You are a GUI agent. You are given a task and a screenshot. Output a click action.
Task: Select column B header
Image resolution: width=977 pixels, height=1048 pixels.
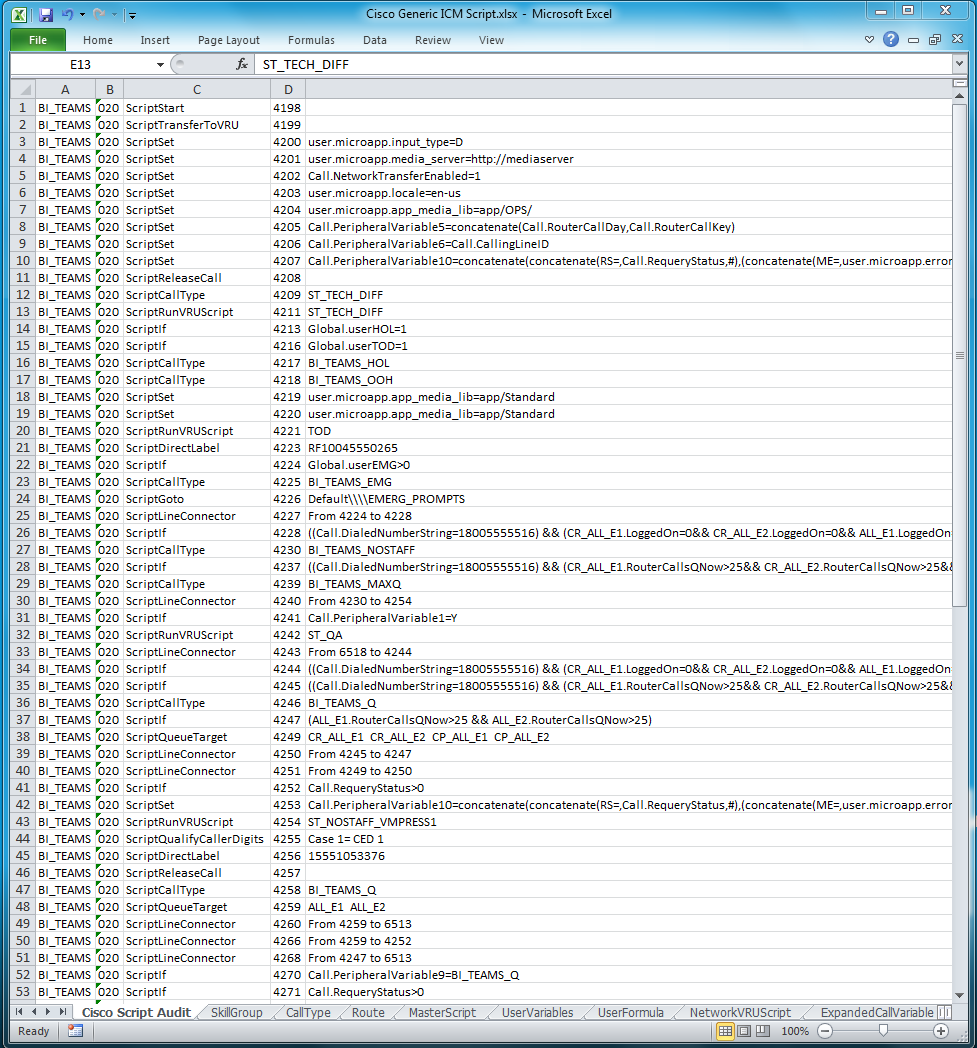(110, 90)
